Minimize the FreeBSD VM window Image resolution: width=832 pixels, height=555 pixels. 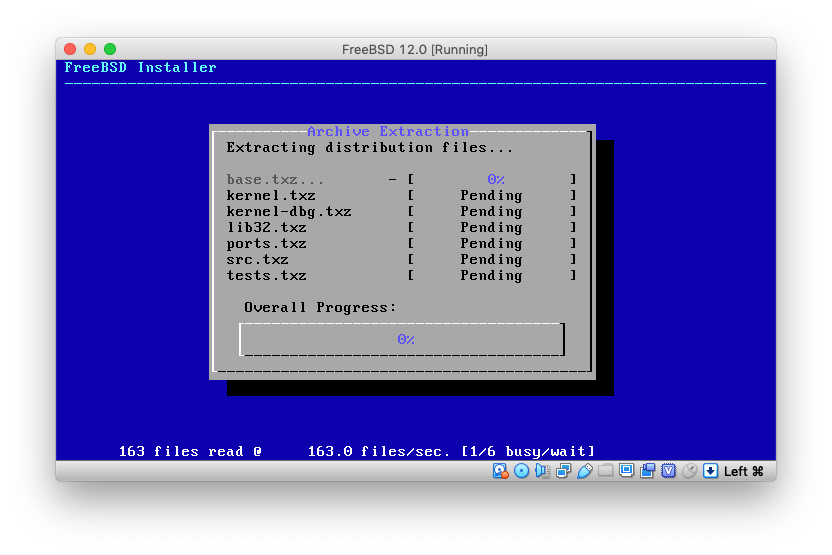(90, 49)
